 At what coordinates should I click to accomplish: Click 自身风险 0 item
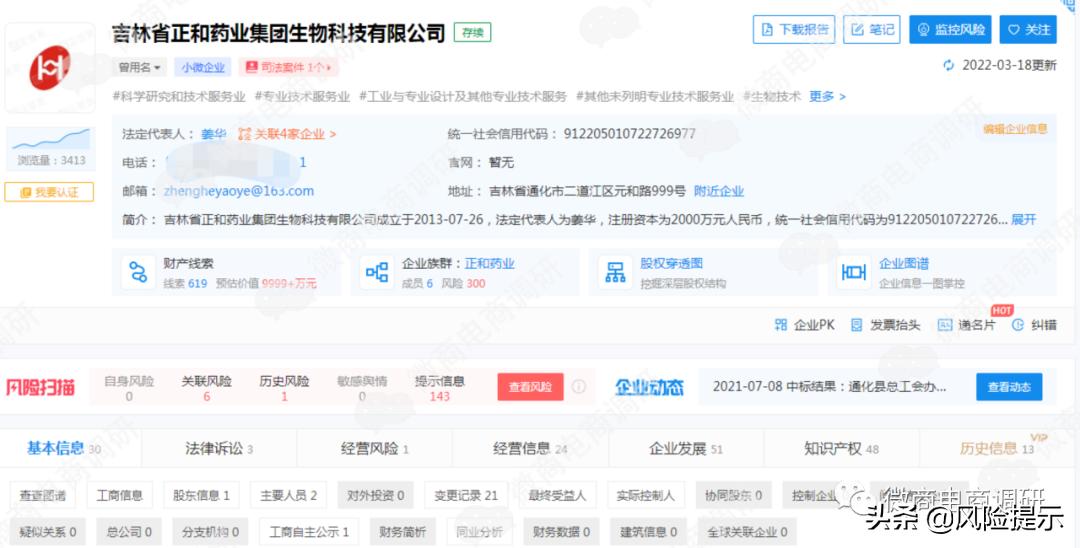coord(129,388)
